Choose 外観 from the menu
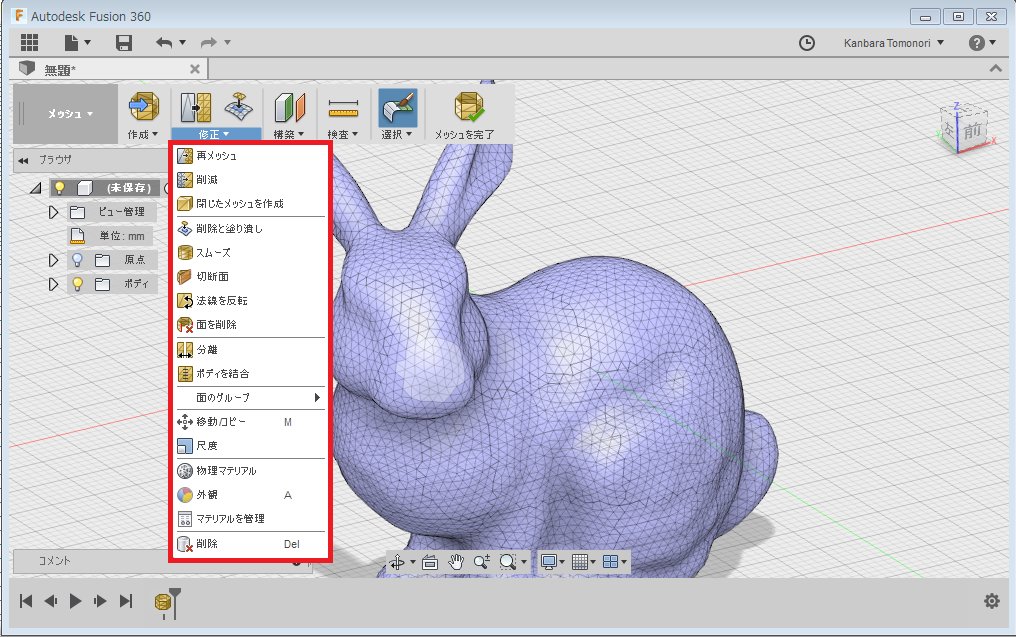The height and width of the screenshot is (637, 1016). (x=250, y=495)
